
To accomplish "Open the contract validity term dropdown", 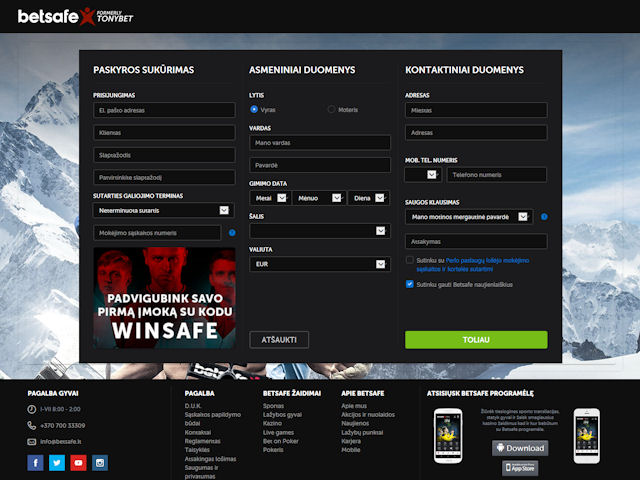I will coord(164,210).
